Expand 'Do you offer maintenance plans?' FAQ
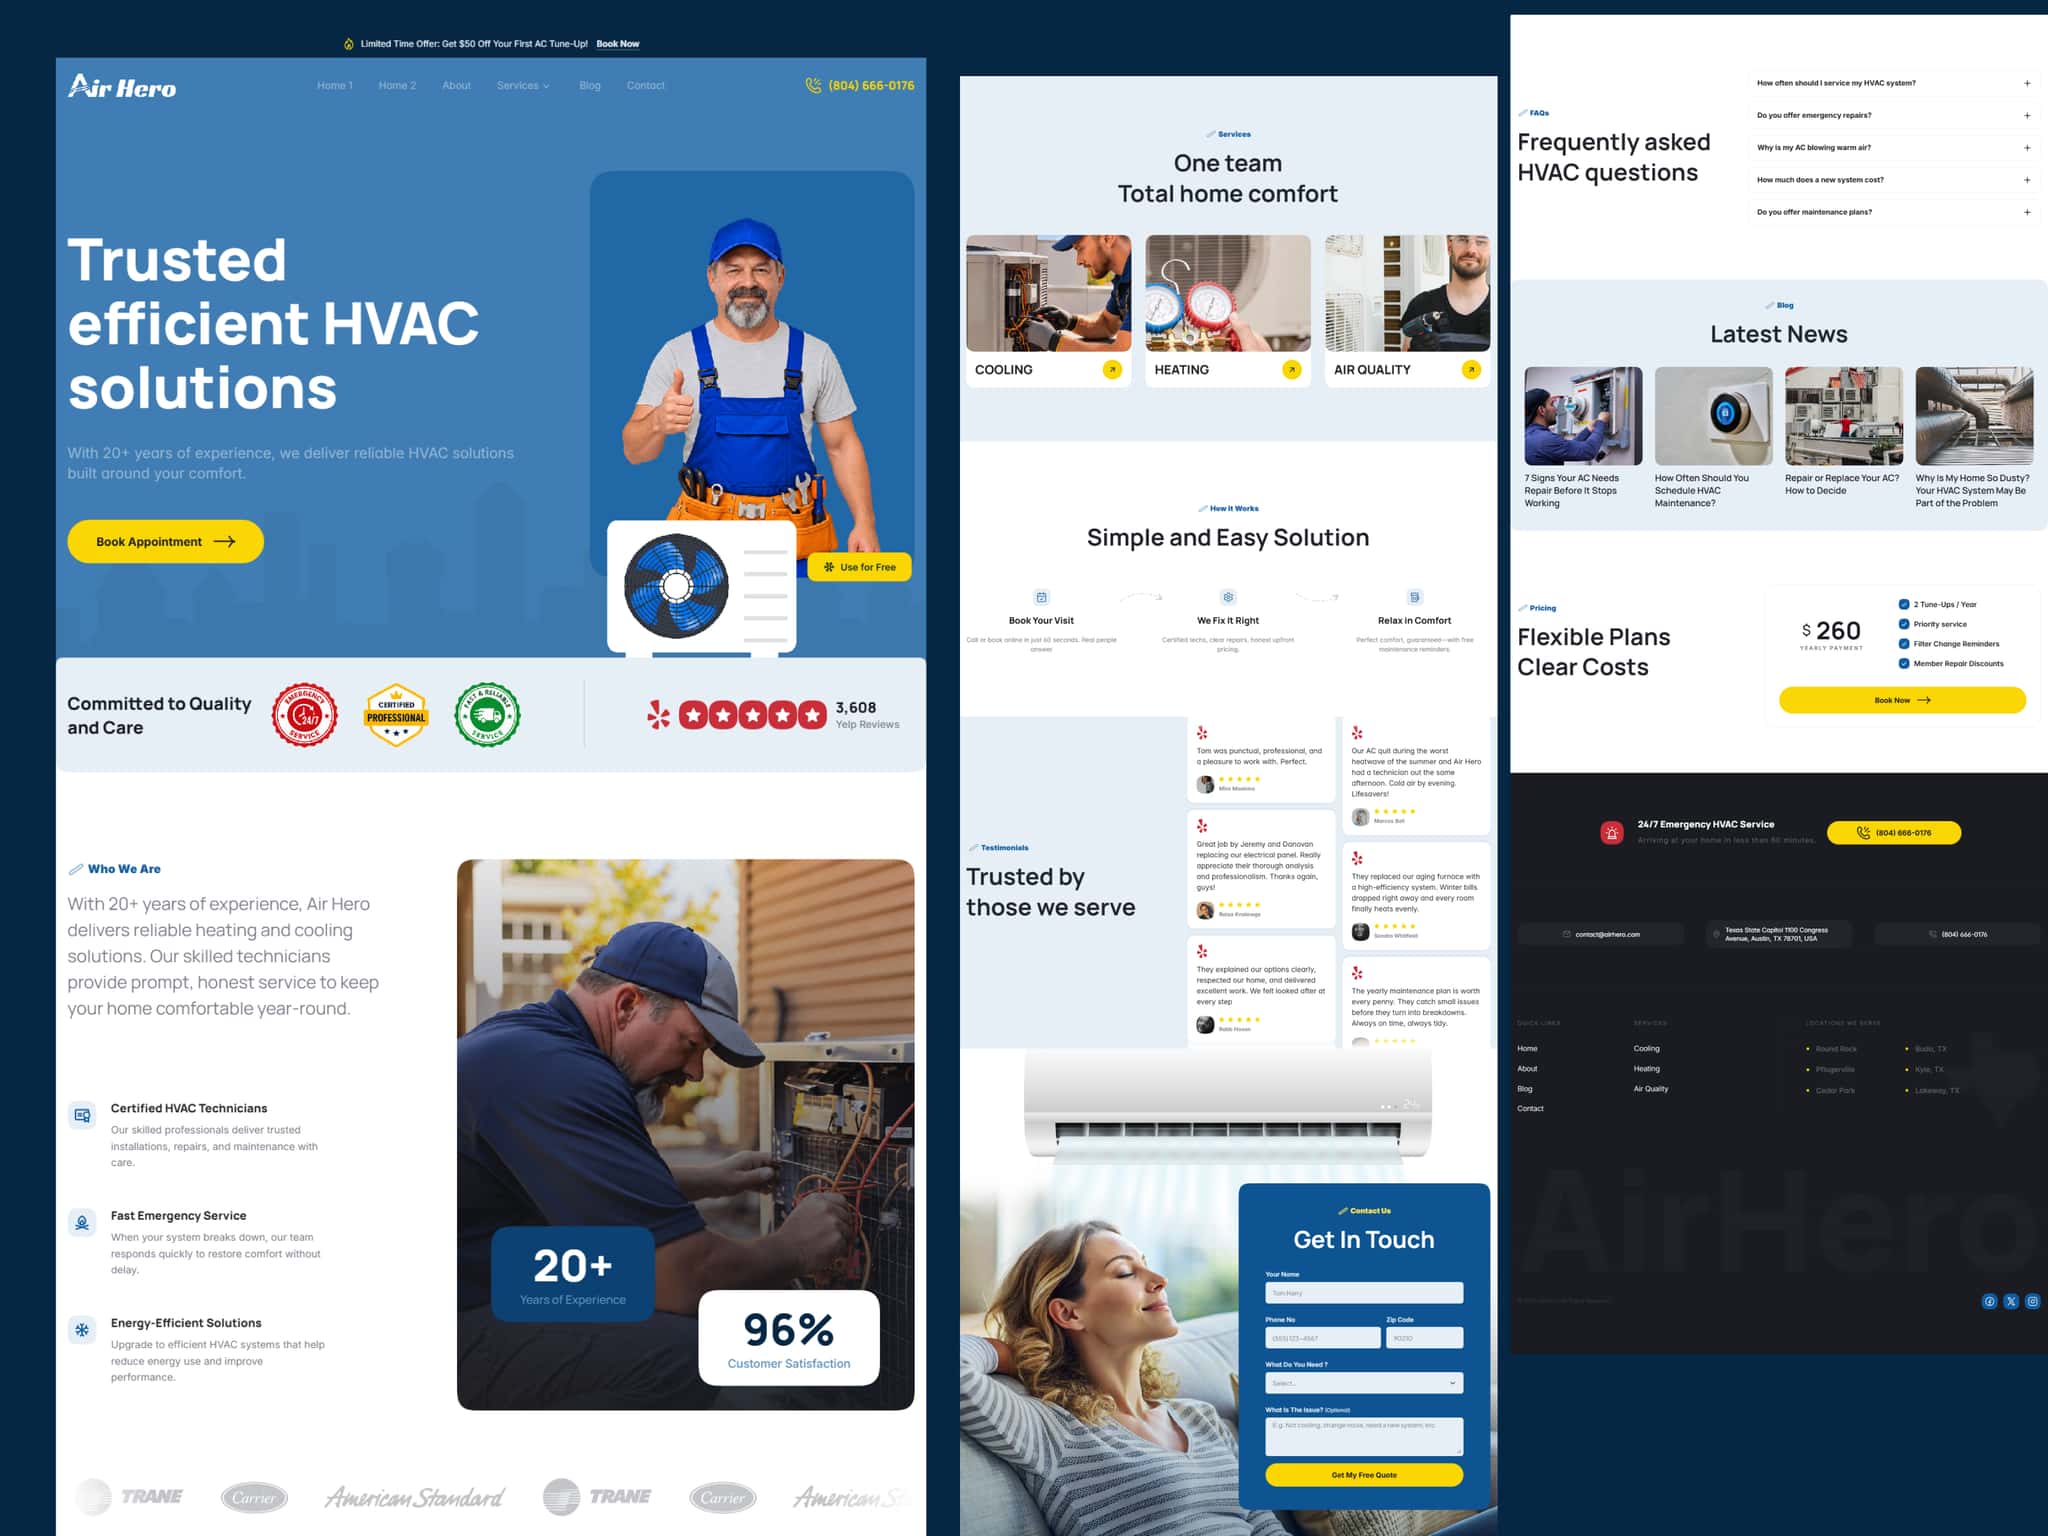The width and height of the screenshot is (2048, 1536). pyautogui.click(x=1894, y=212)
